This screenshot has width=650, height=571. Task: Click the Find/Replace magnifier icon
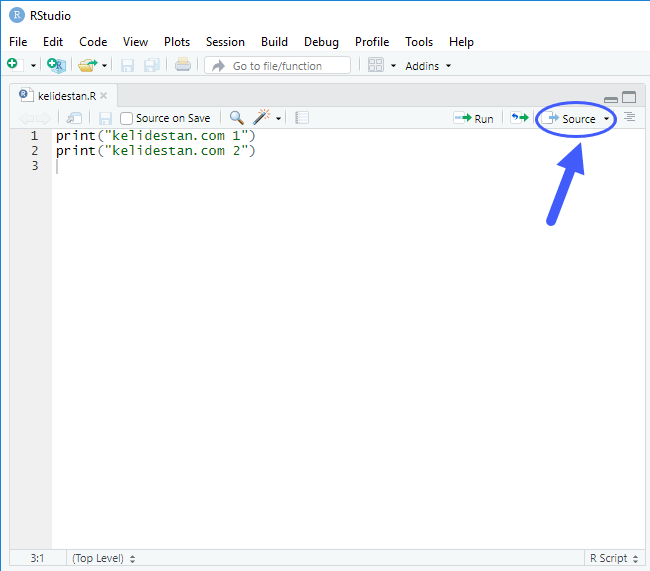click(x=237, y=118)
